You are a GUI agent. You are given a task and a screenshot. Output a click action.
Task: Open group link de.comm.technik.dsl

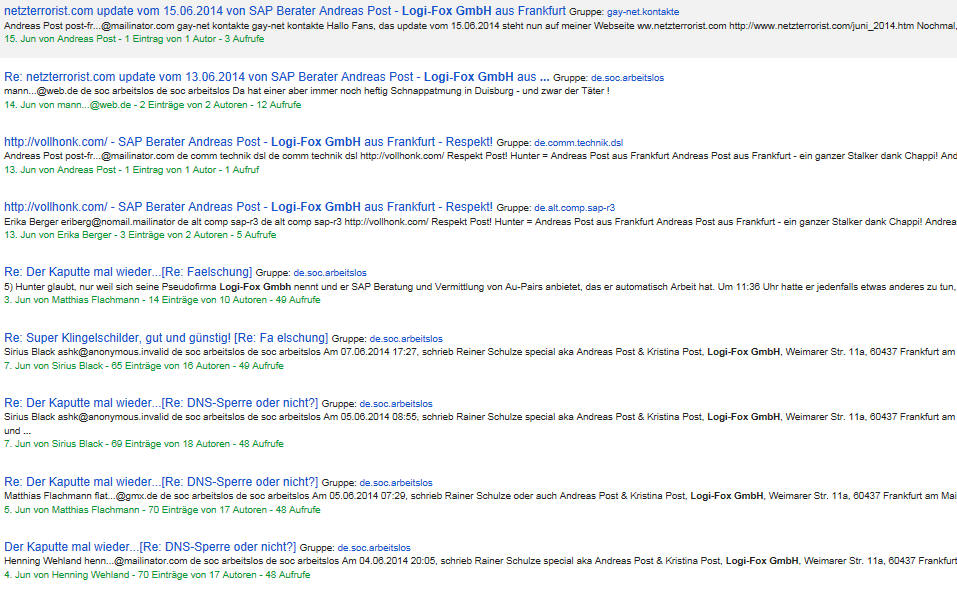(579, 143)
